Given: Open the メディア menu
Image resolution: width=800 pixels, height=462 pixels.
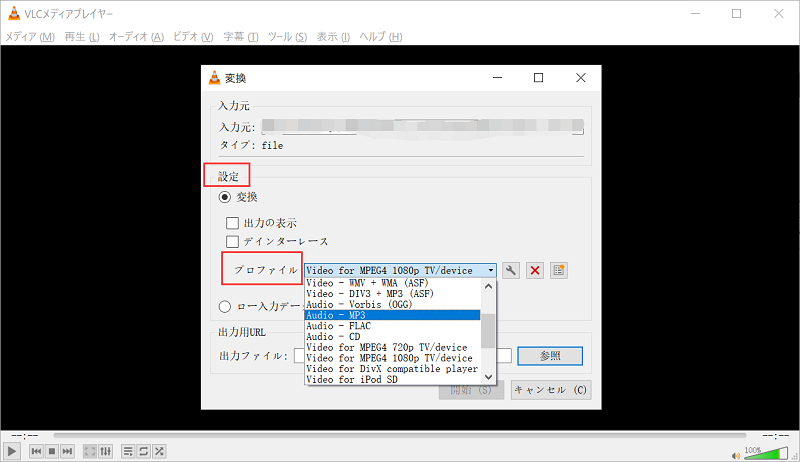Looking at the screenshot, I should tap(30, 37).
